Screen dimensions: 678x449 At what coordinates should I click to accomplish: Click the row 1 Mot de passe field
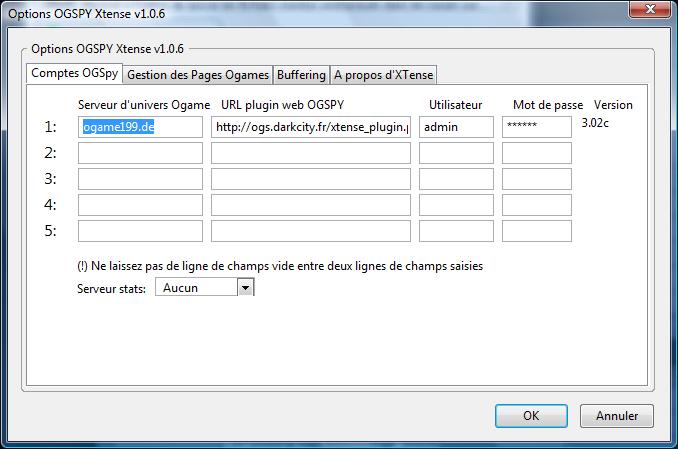[536, 127]
